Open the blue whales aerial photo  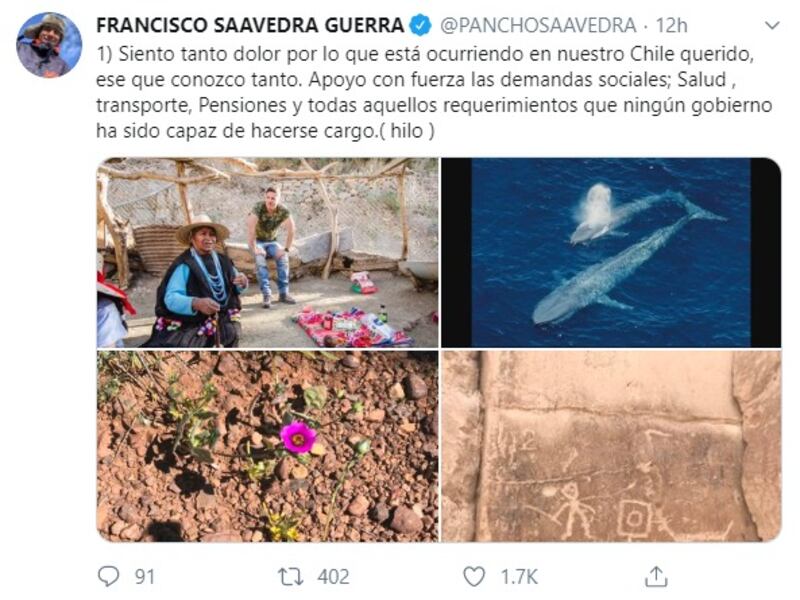pyautogui.click(x=611, y=253)
